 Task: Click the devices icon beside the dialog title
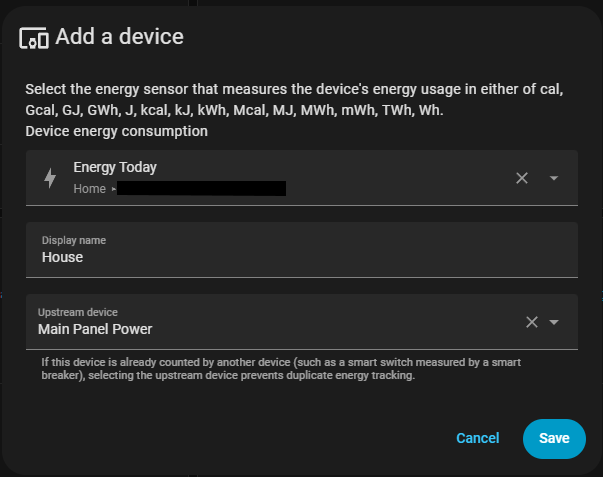click(x=34, y=38)
